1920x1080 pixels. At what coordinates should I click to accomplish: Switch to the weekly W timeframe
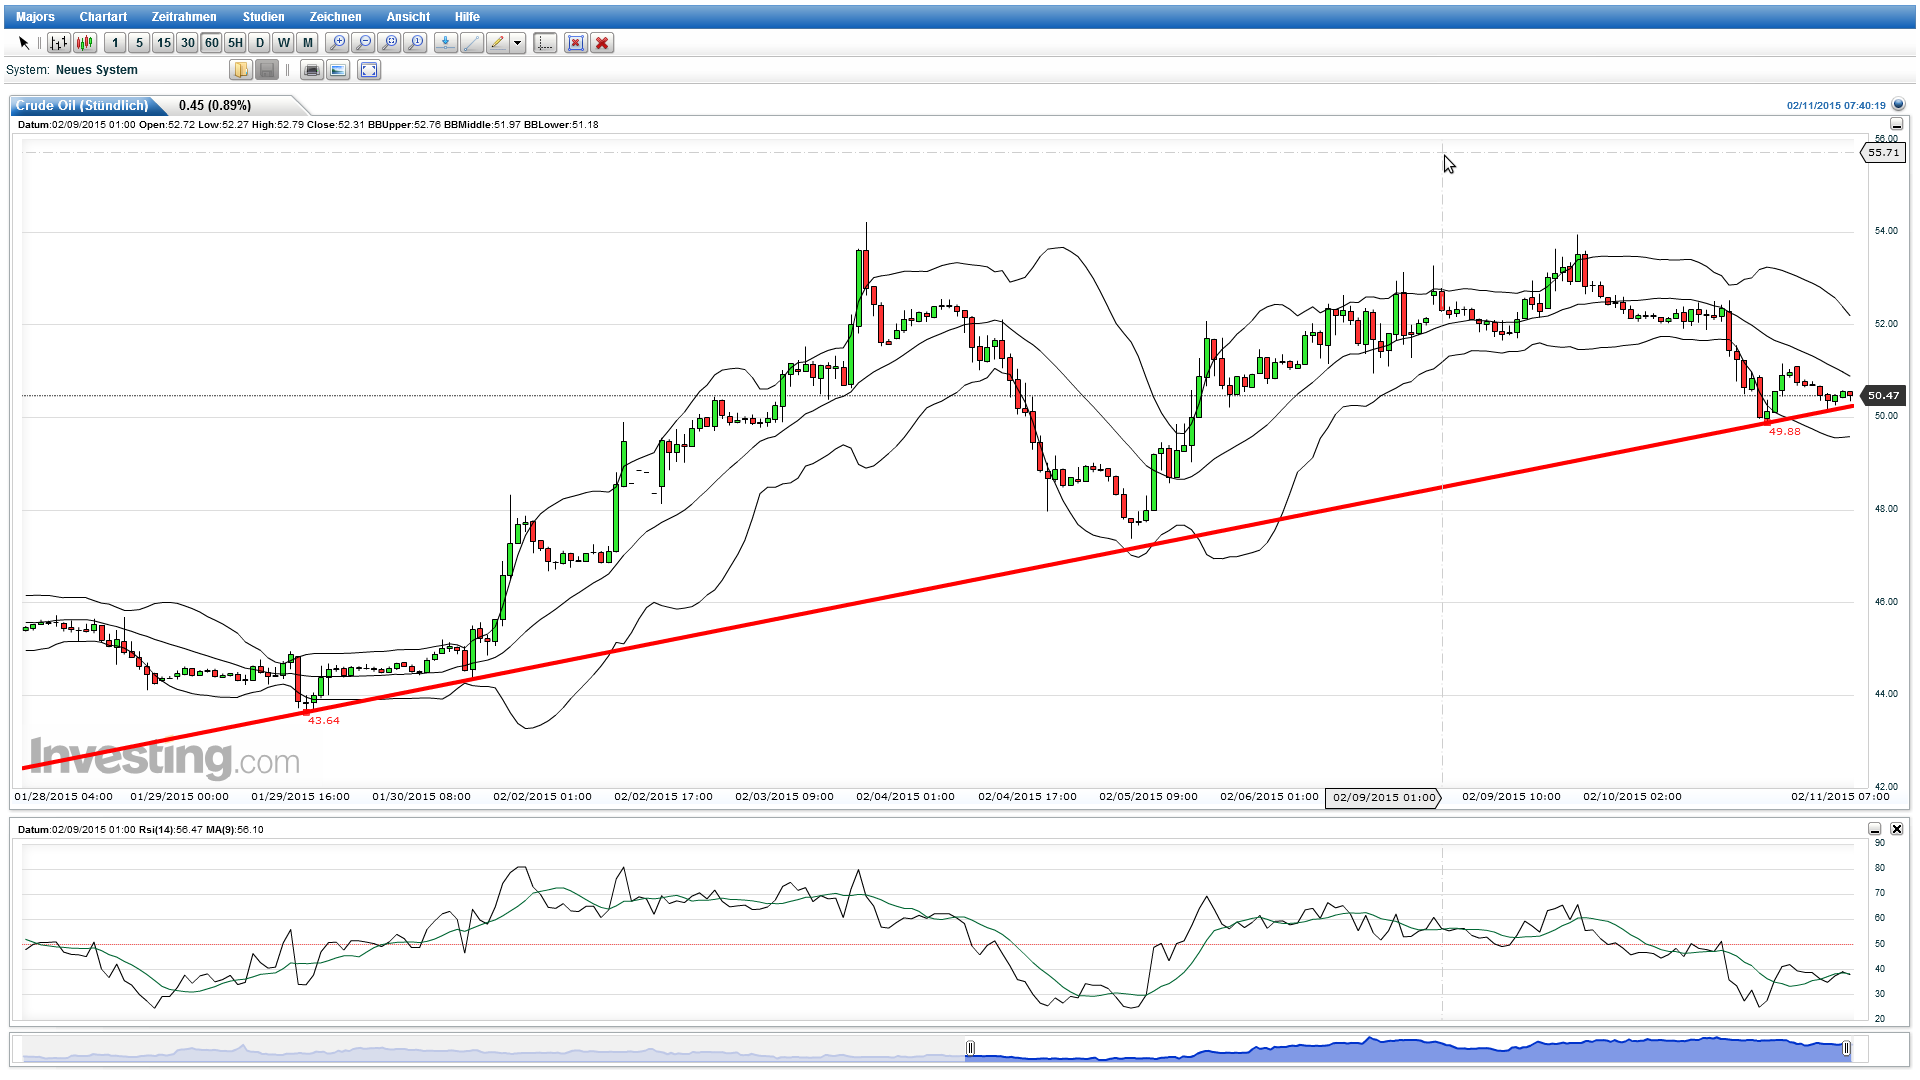283,43
